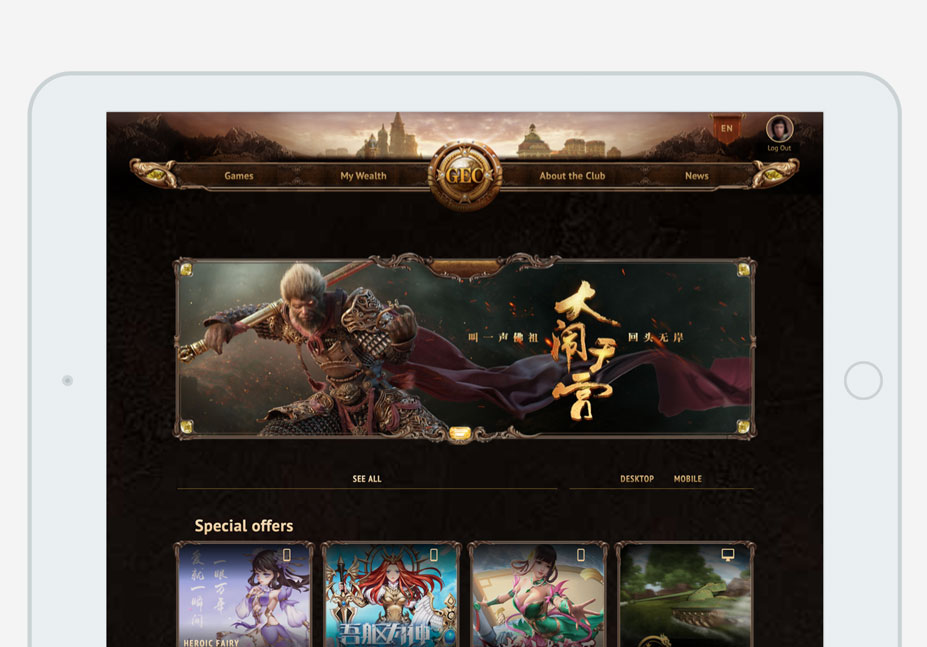The width and height of the screenshot is (927, 647).
Task: Click the right yellow gem ornament on the nav bar
Action: pyautogui.click(x=773, y=174)
